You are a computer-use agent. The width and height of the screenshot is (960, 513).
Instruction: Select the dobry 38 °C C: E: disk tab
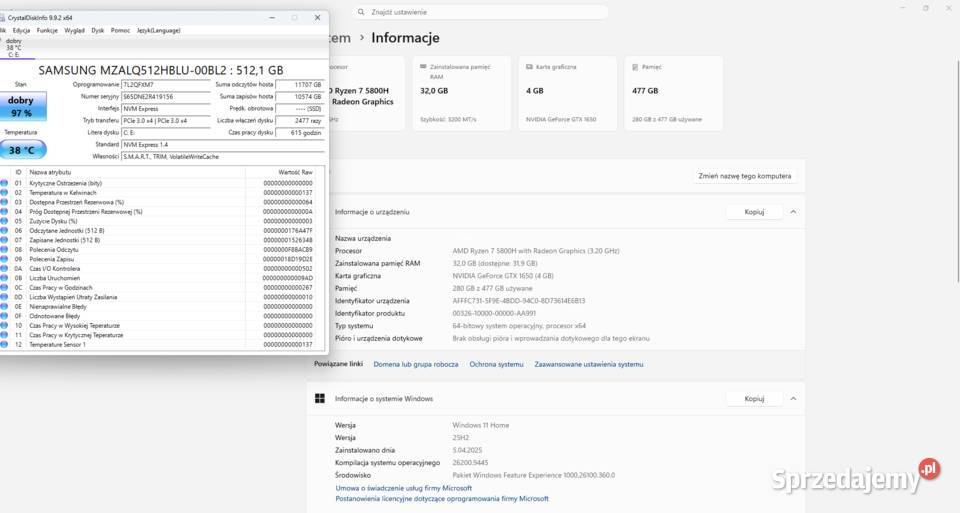click(x=13, y=48)
